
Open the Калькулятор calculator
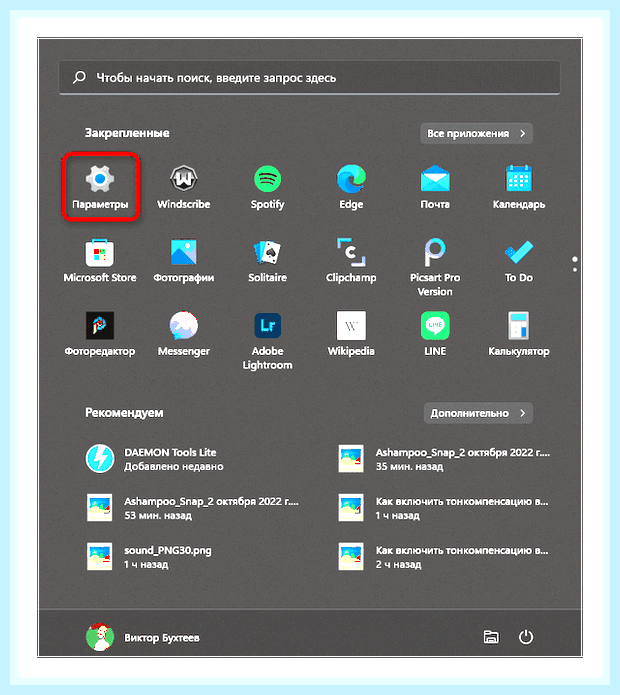click(519, 333)
